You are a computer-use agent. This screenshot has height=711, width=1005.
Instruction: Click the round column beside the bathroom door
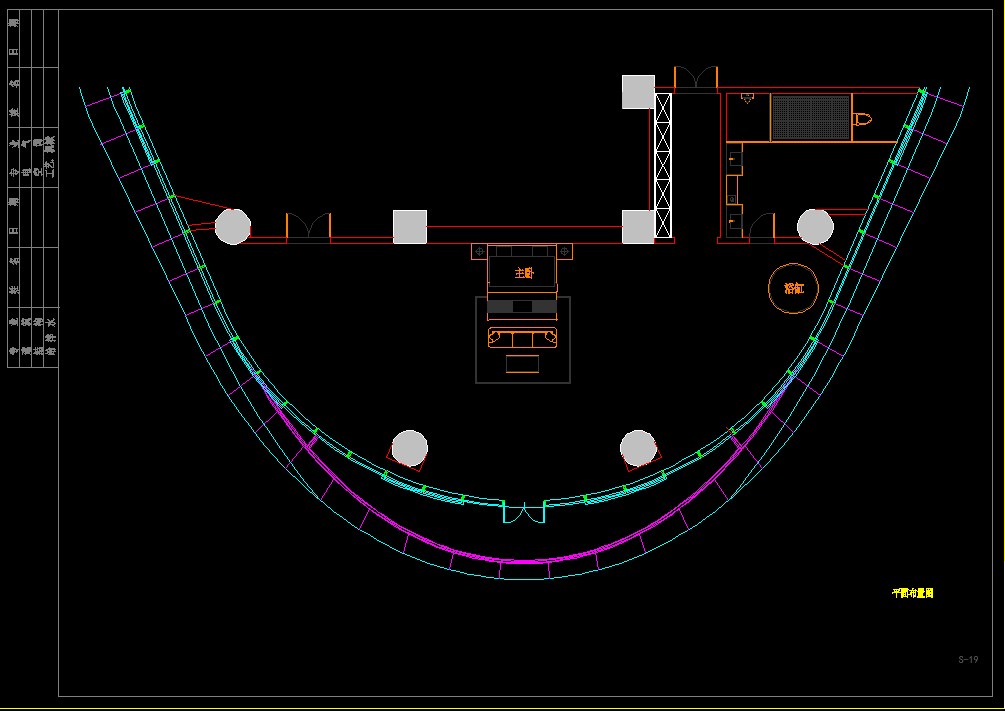click(815, 226)
